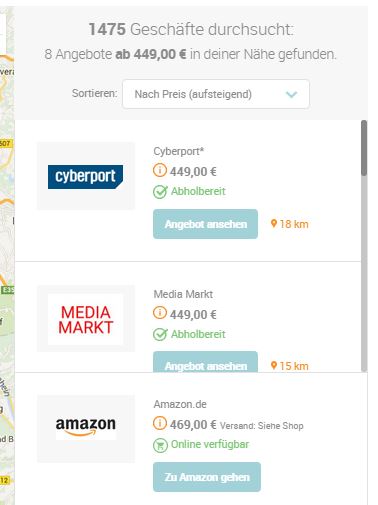Viewport: 378px width, 505px height.
Task: View the Media Markt offer button
Action: pyautogui.click(x=205, y=362)
